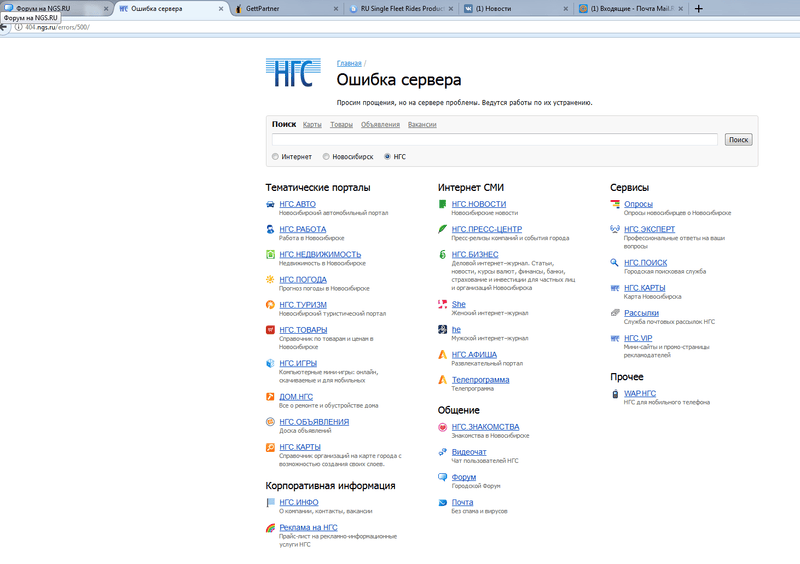Click into the search text field
Screen dimensions: 800x564
click(x=494, y=140)
